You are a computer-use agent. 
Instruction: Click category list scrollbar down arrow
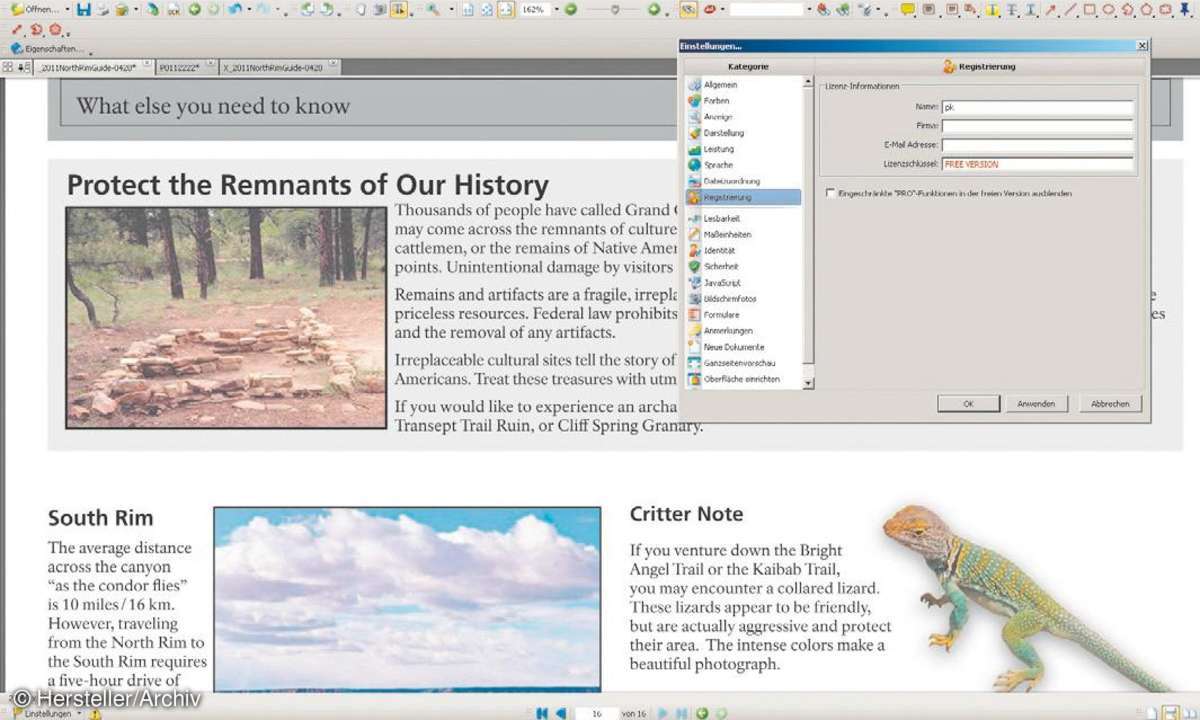coord(808,383)
